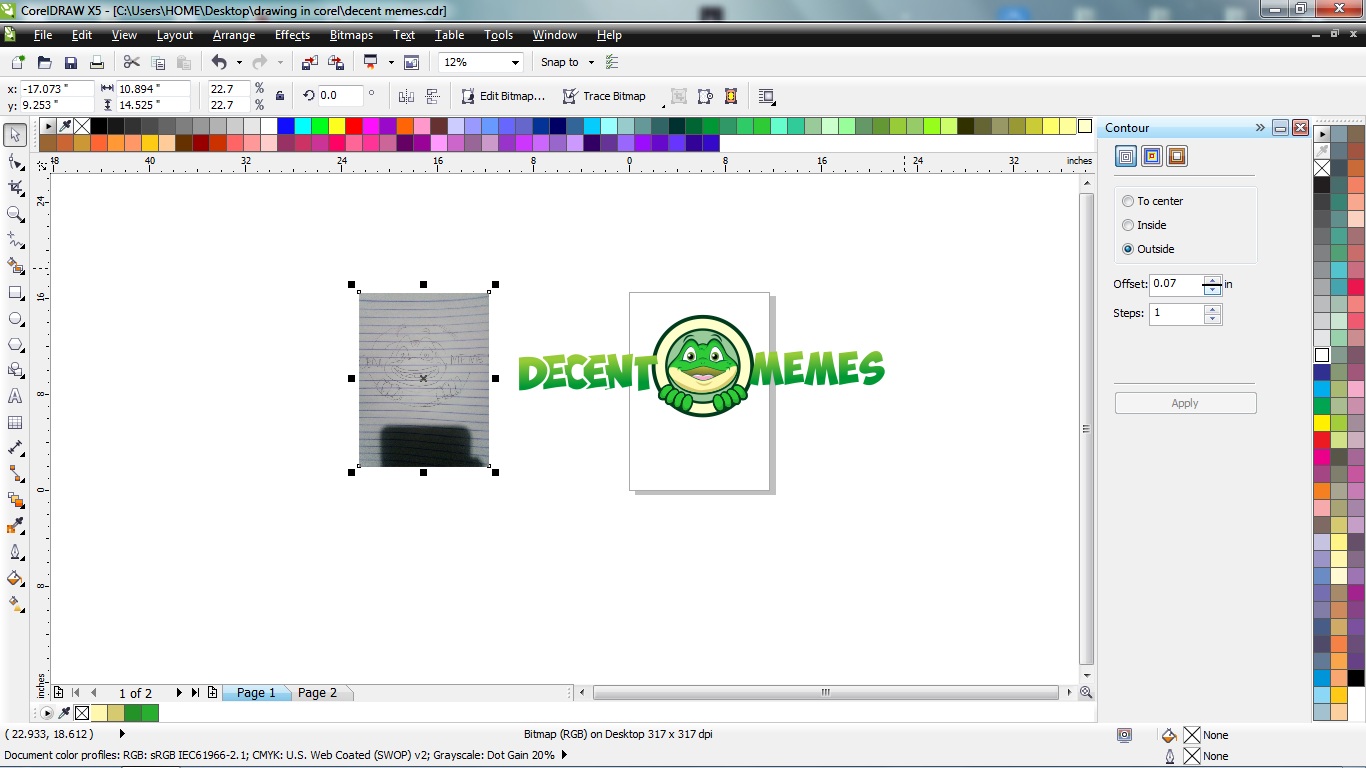Select the Smart Fill tool
Viewport: 1366px width, 768px height.
pyautogui.click(x=15, y=266)
